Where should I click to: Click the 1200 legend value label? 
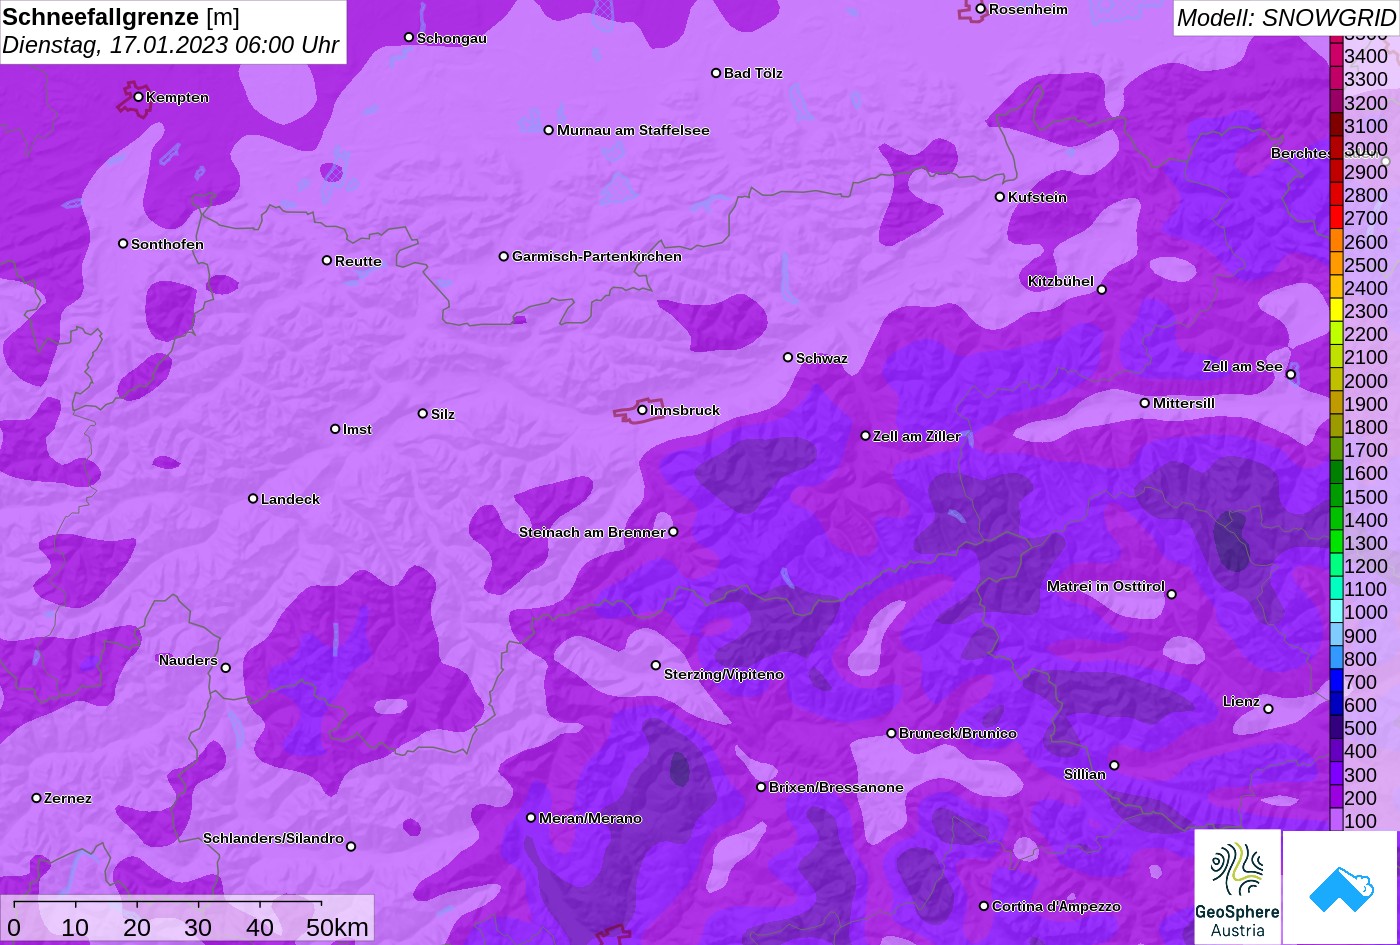1366,566
